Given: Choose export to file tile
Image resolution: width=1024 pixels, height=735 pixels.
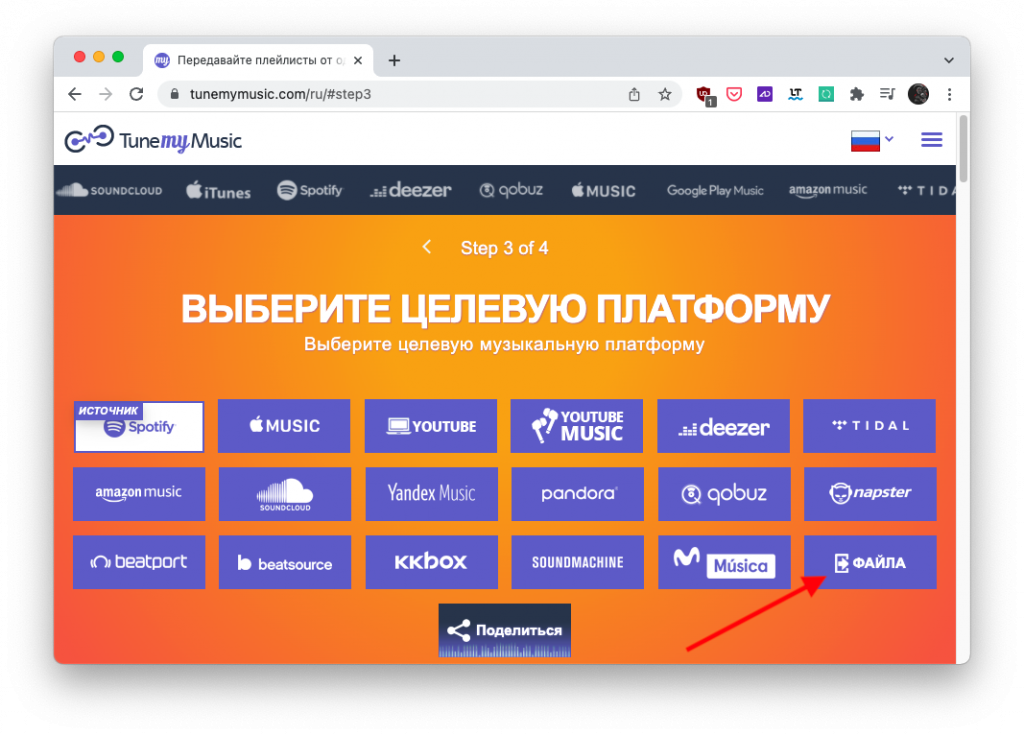Looking at the screenshot, I should 870,562.
